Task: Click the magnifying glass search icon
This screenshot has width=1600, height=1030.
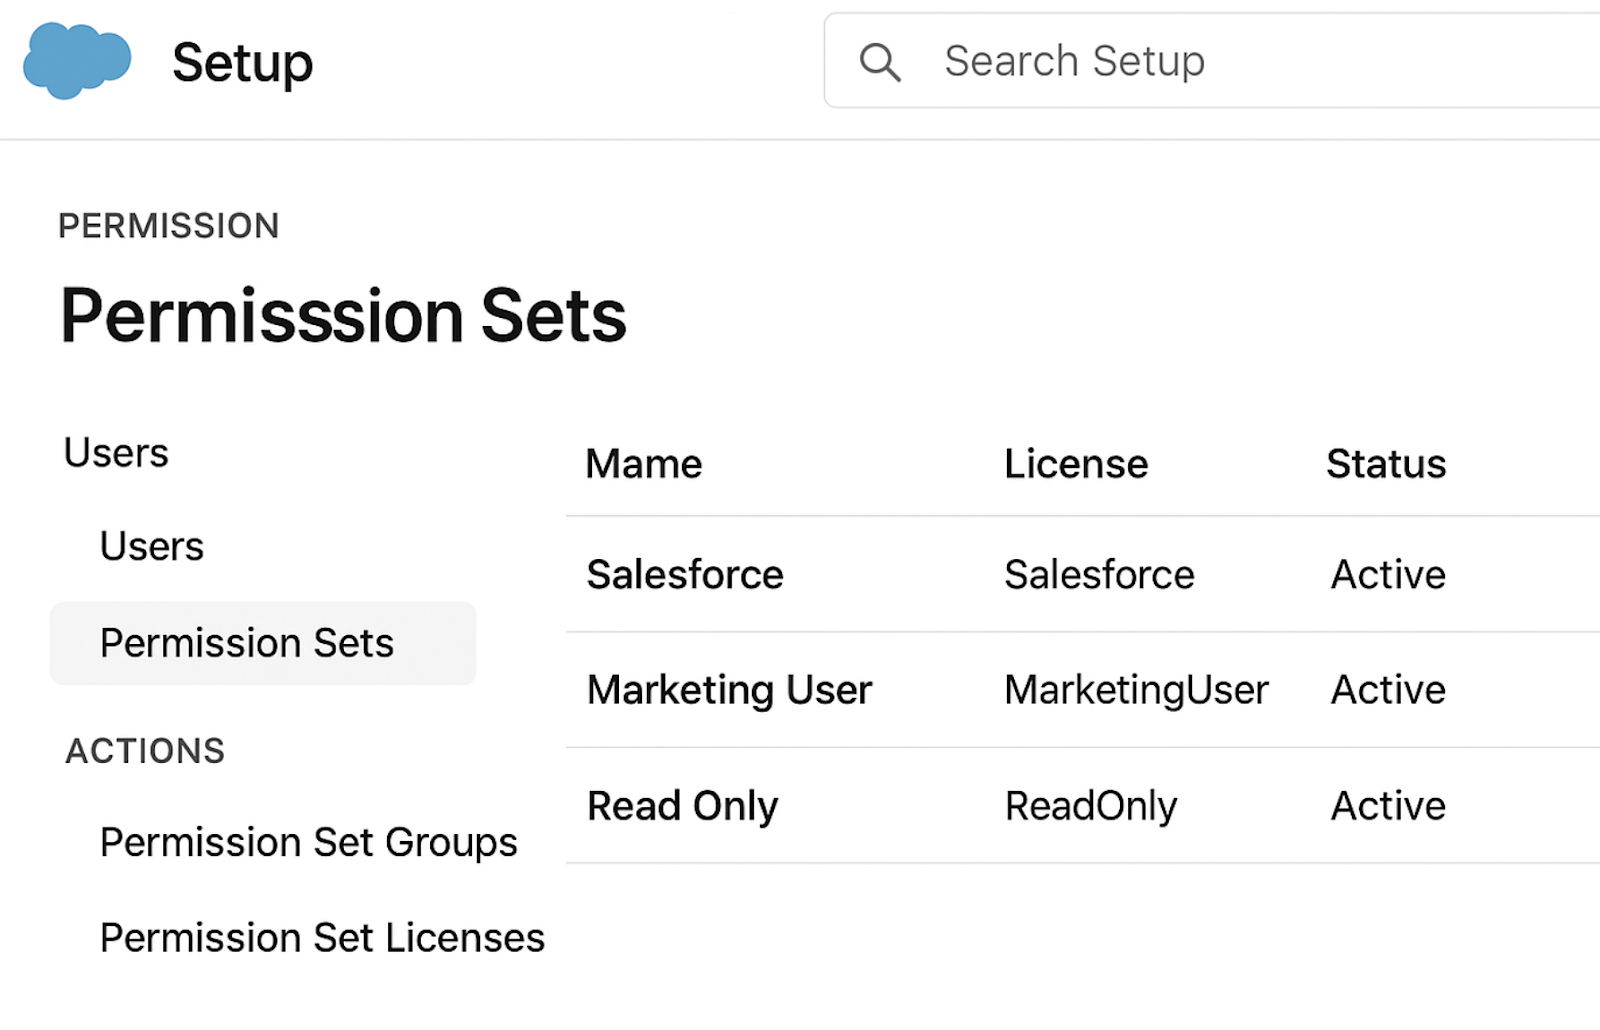Action: pos(880,62)
